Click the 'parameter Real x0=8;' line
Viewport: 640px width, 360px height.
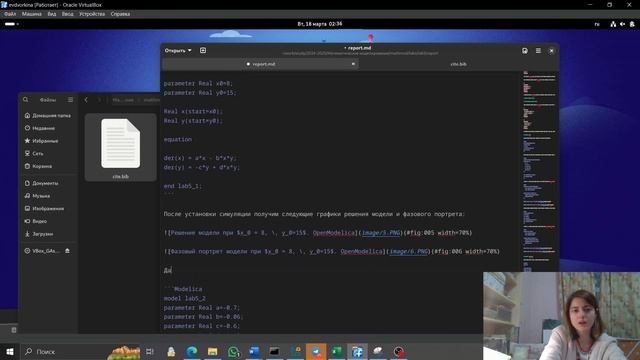pos(198,83)
